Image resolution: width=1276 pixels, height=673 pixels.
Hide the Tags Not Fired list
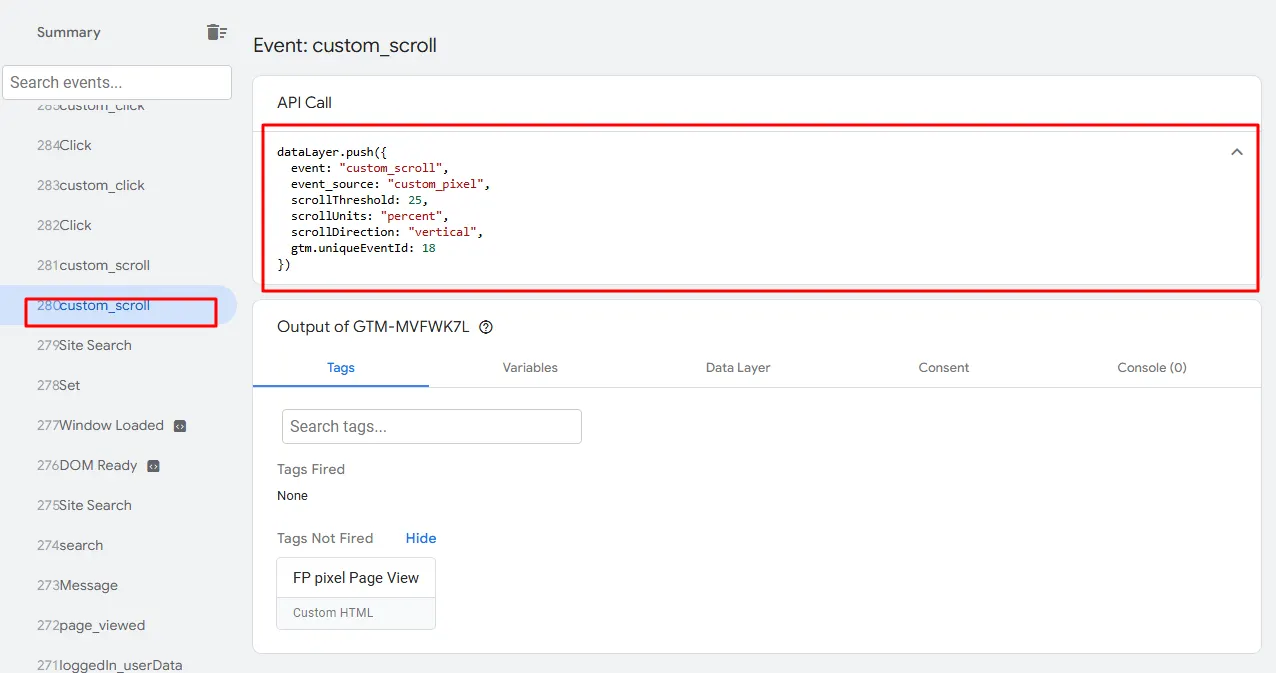[x=421, y=538]
